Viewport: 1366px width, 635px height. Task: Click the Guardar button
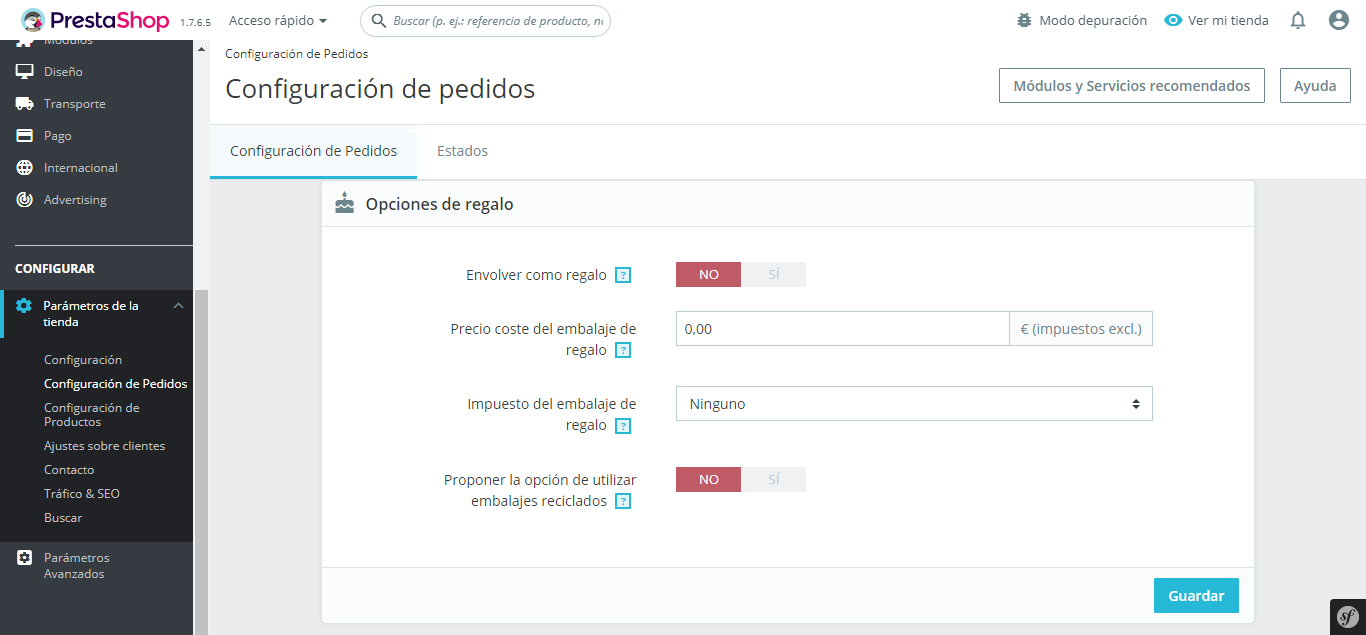coord(1196,595)
